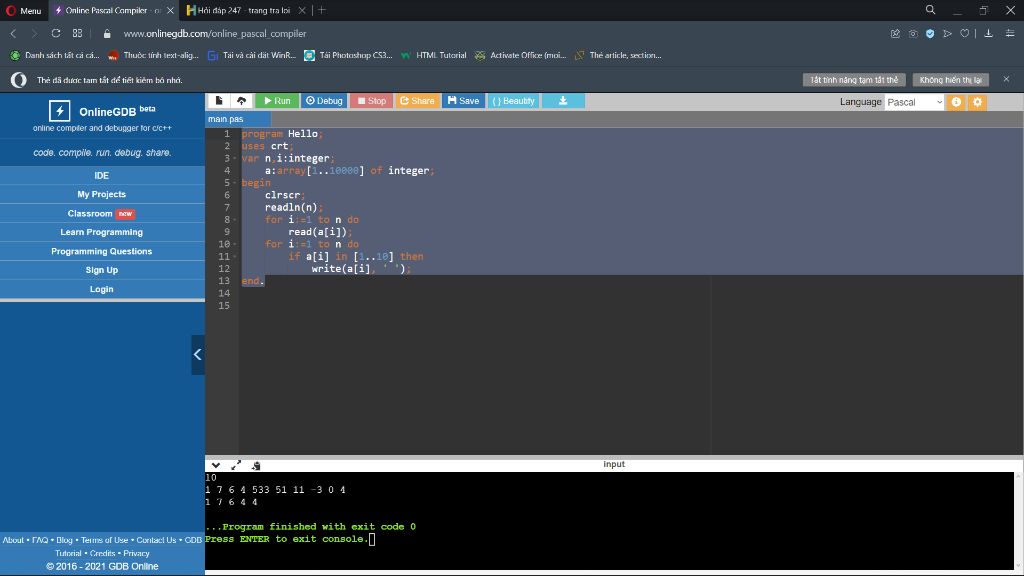
Task: Fold the begin block at line 5
Action: 234,183
